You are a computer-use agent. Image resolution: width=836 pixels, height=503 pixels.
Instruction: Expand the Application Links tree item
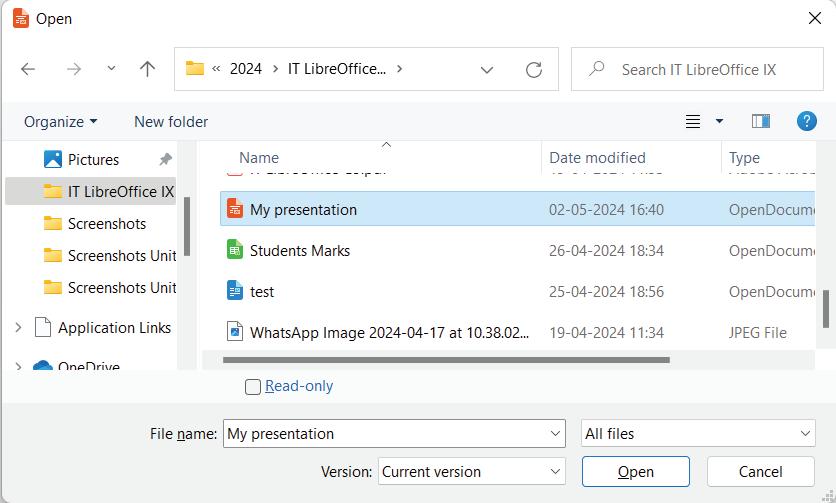coord(18,328)
